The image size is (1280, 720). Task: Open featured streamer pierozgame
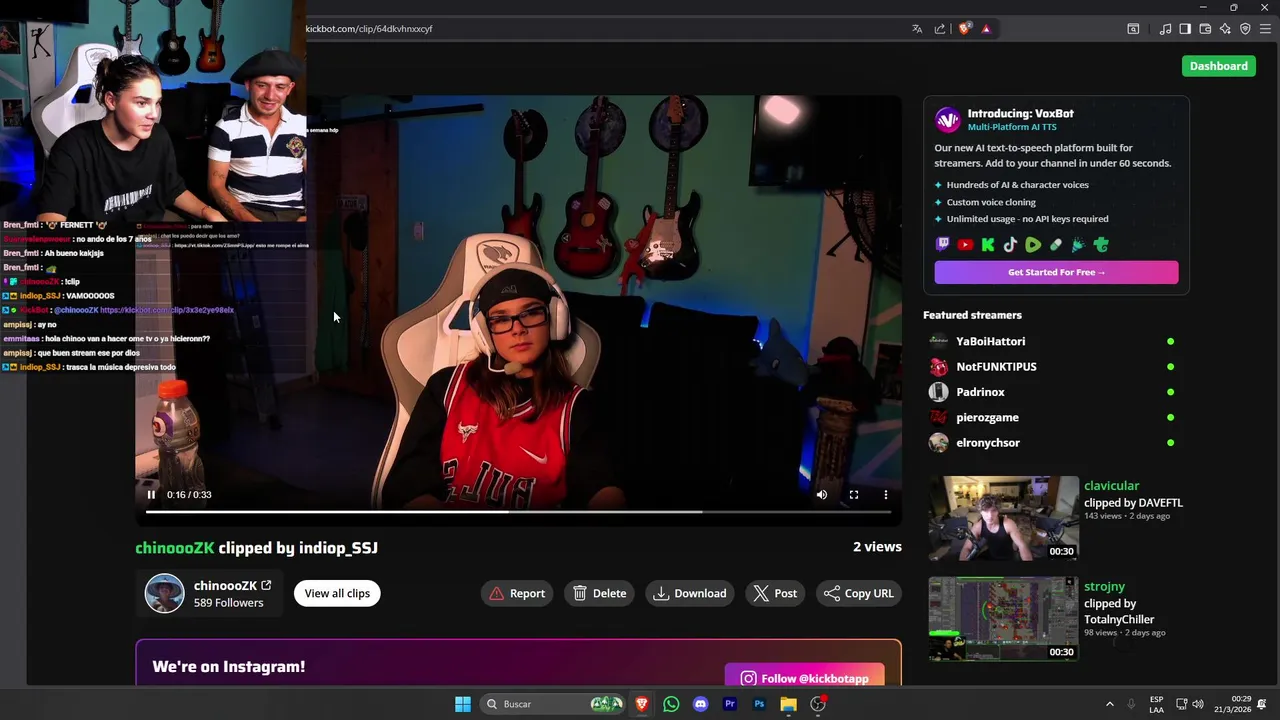click(987, 417)
